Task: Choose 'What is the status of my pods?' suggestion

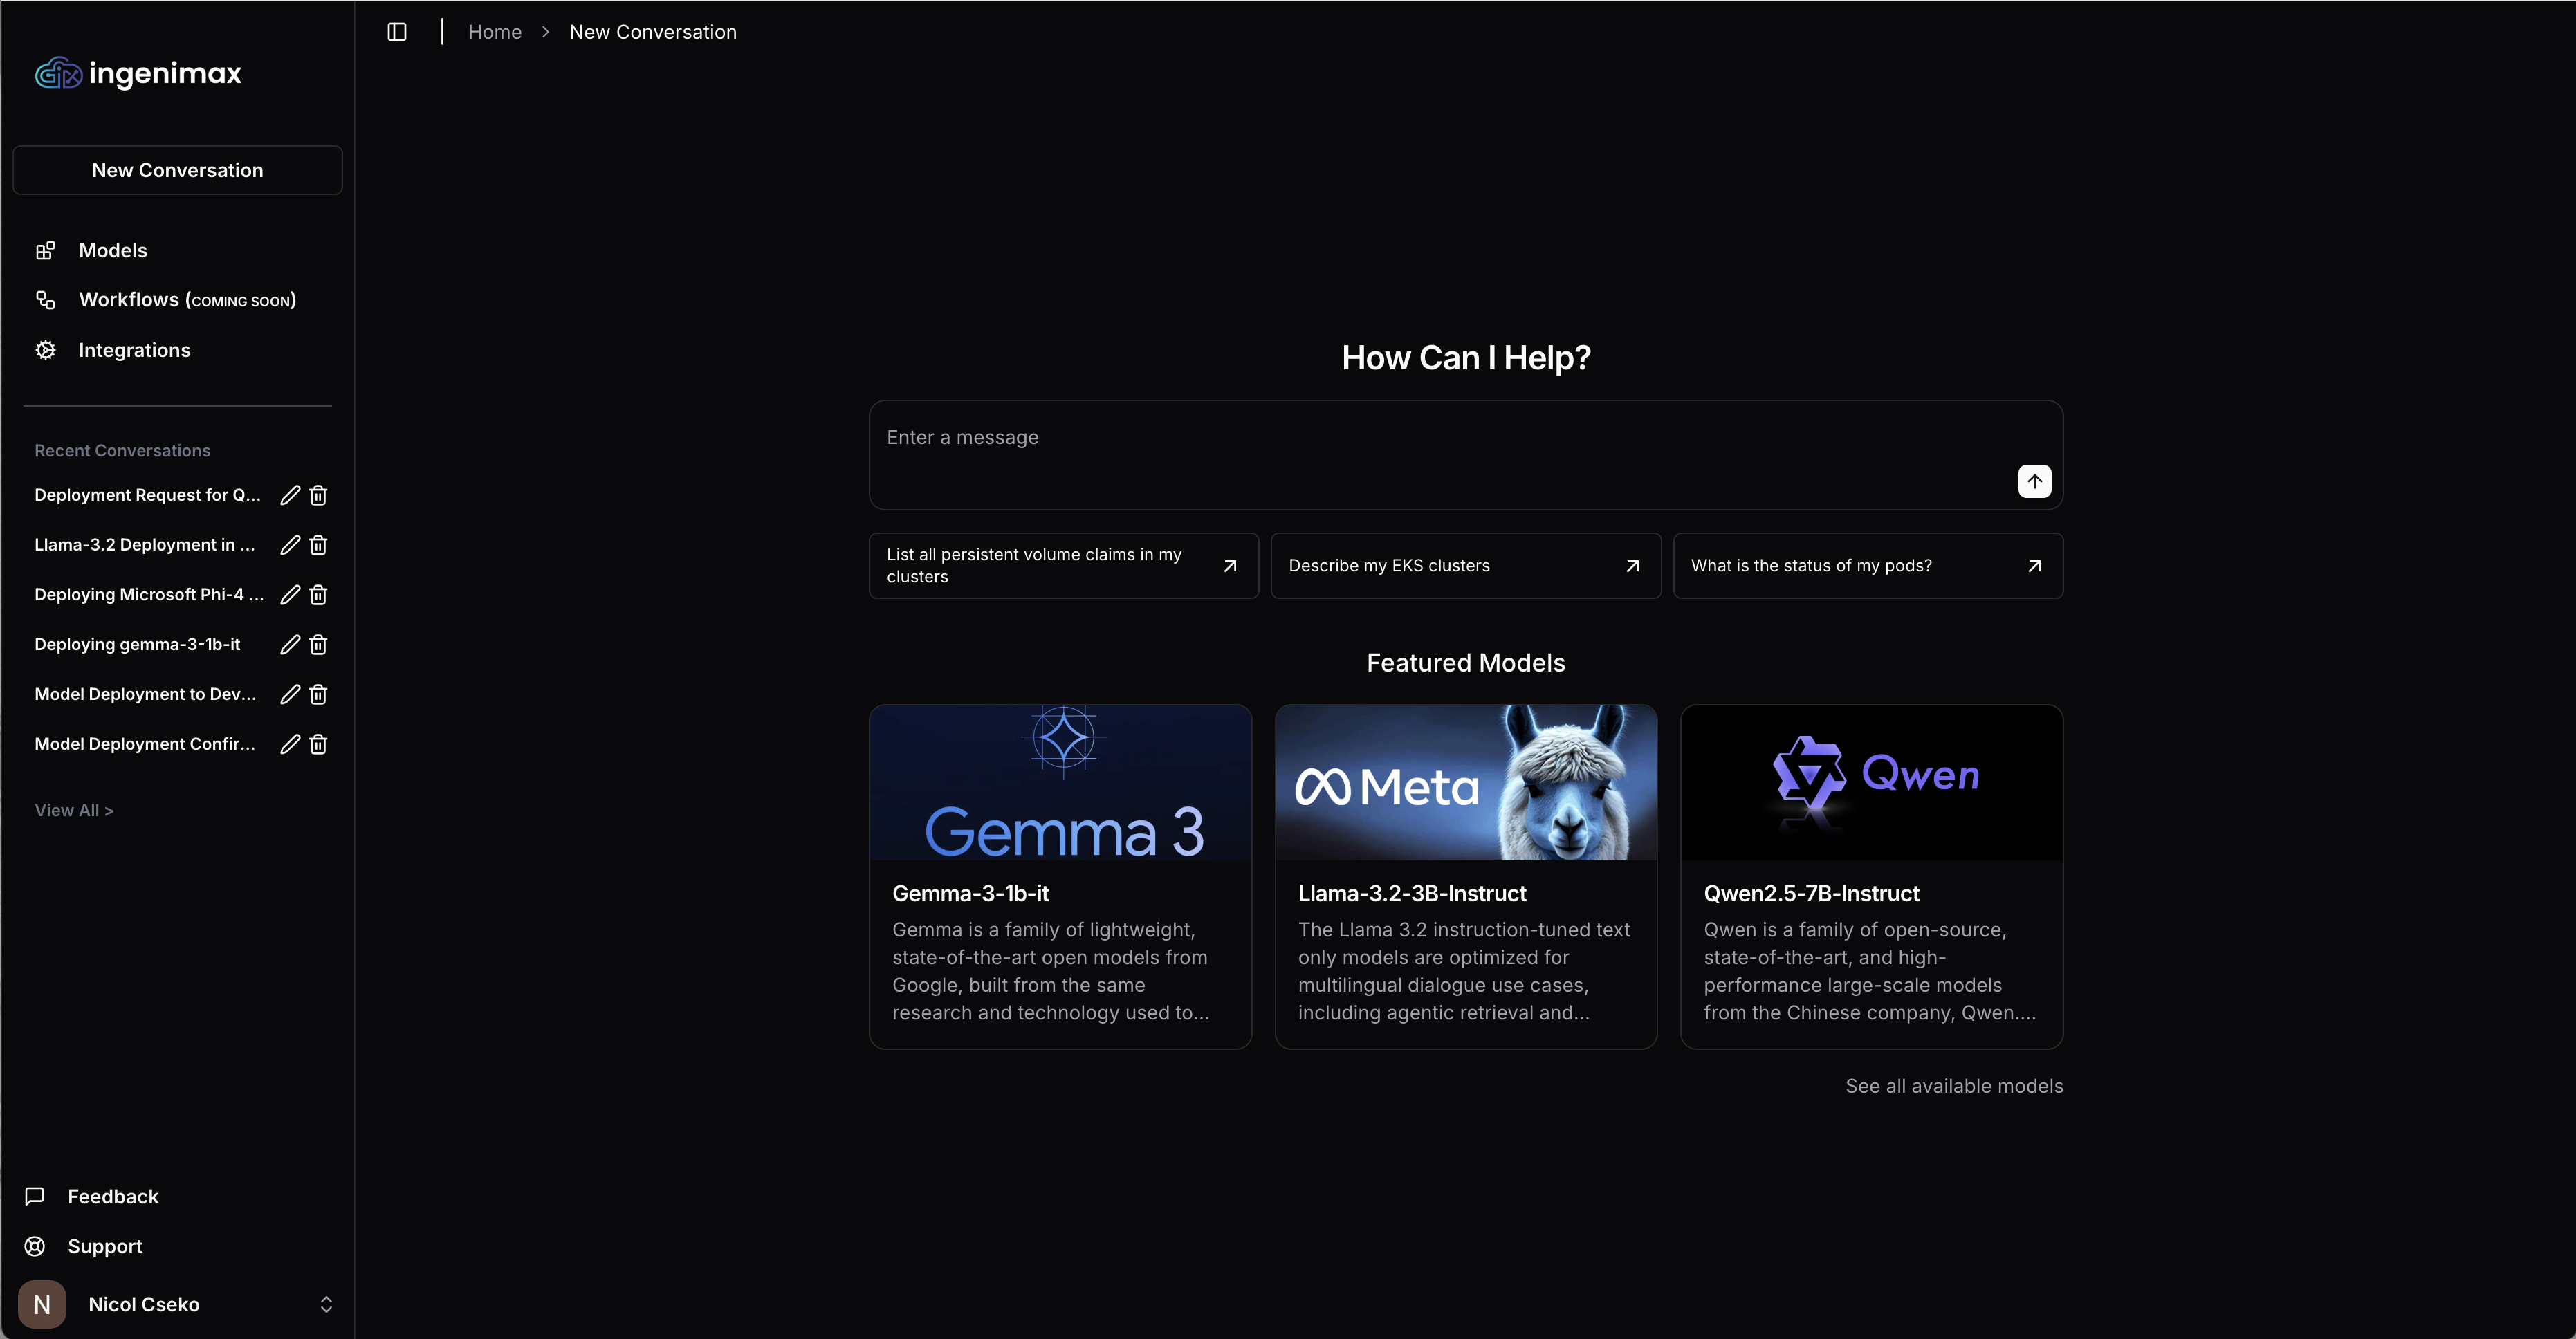Action: click(1868, 566)
